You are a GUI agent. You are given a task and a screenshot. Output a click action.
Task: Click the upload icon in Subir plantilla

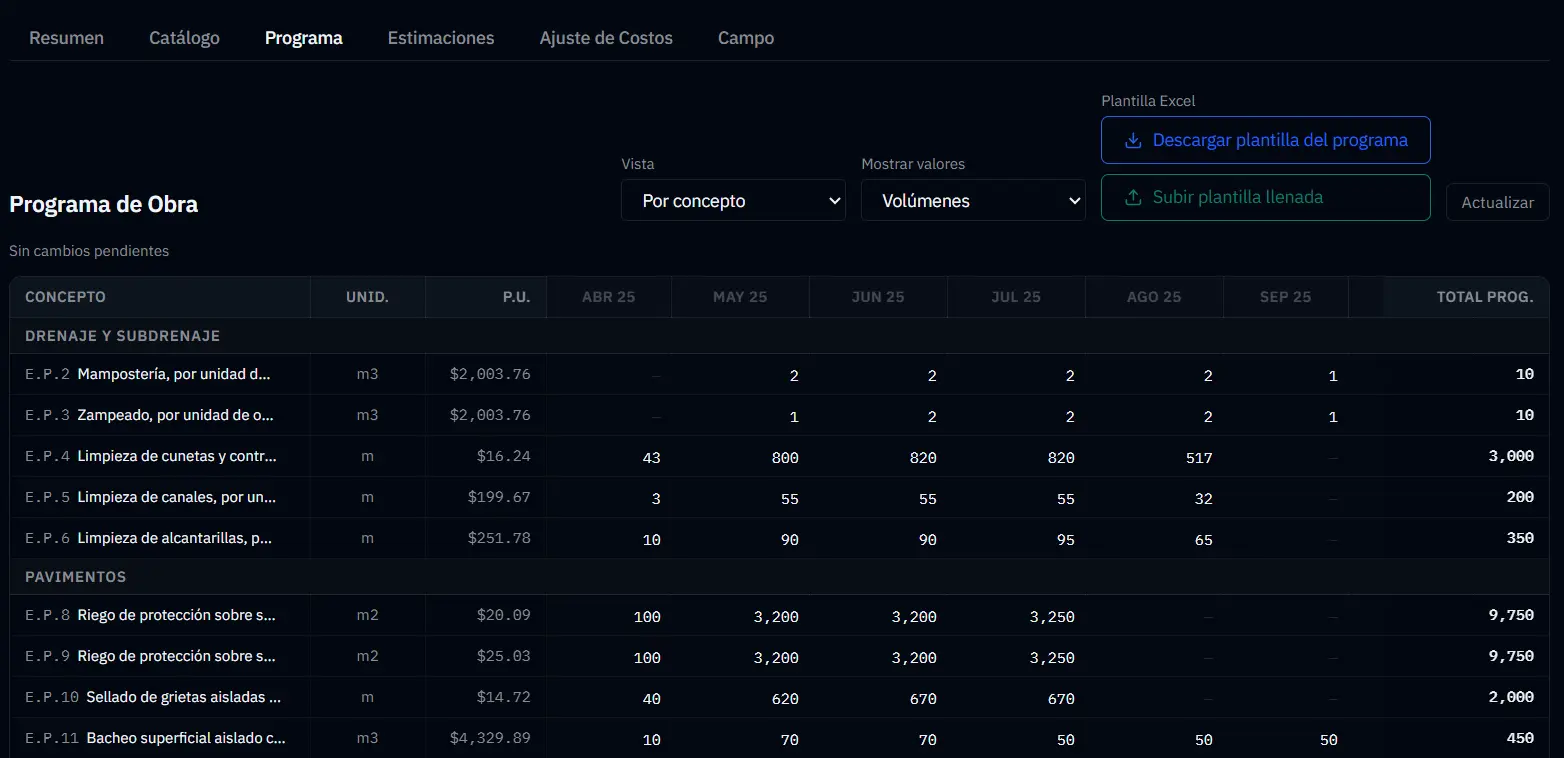click(x=1133, y=198)
